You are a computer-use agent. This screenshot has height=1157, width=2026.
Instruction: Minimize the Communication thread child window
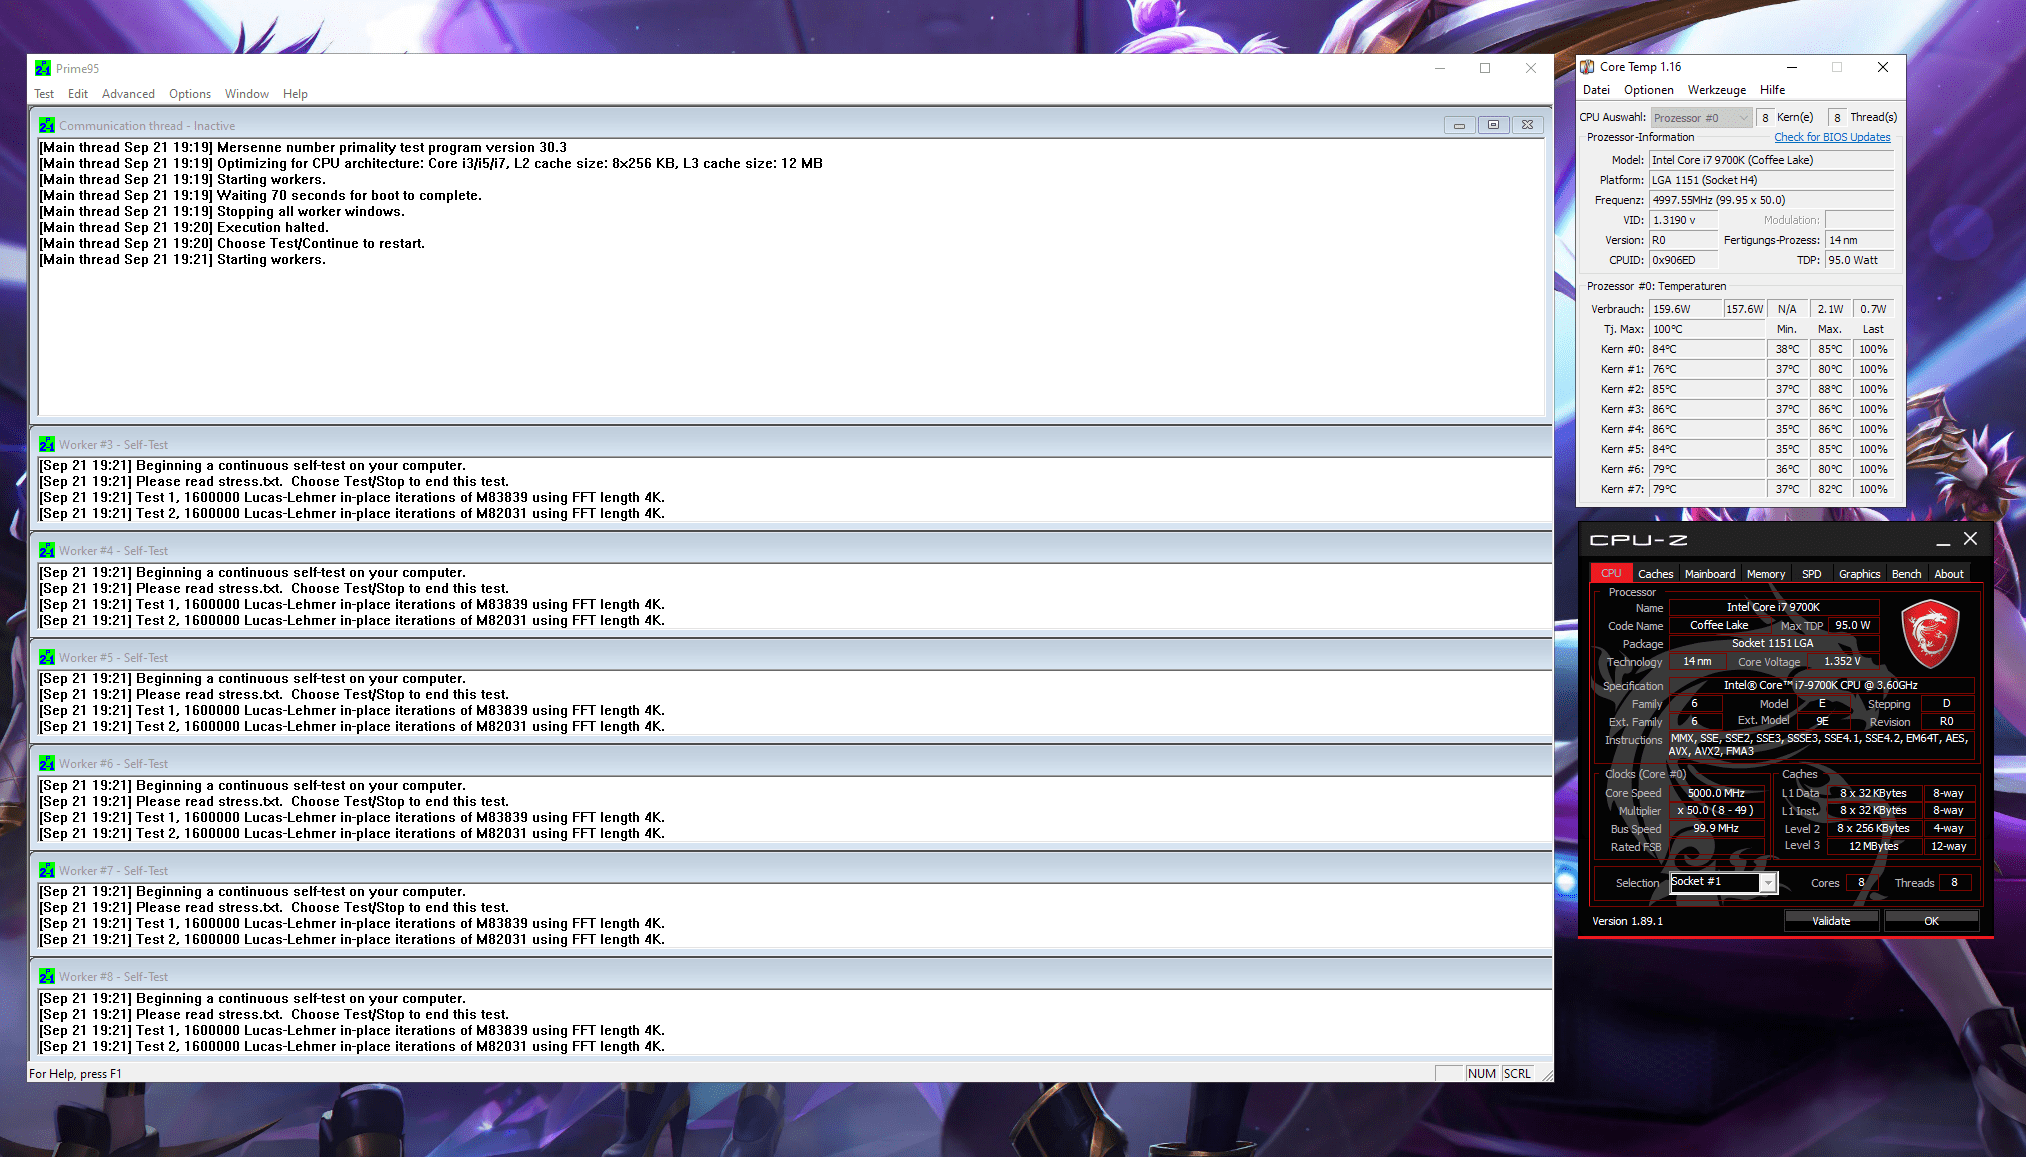(x=1459, y=125)
